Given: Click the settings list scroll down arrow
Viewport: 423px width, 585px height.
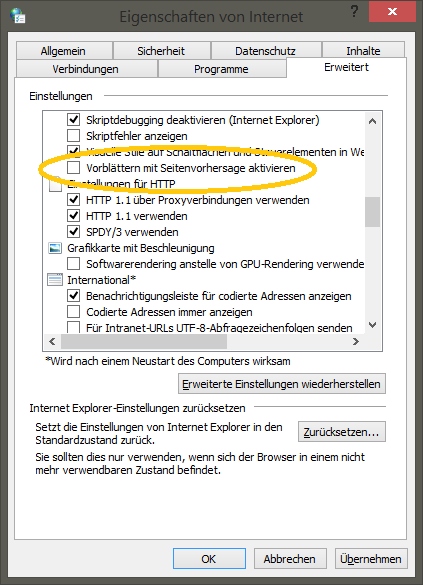Looking at the screenshot, I should pyautogui.click(x=372, y=325).
